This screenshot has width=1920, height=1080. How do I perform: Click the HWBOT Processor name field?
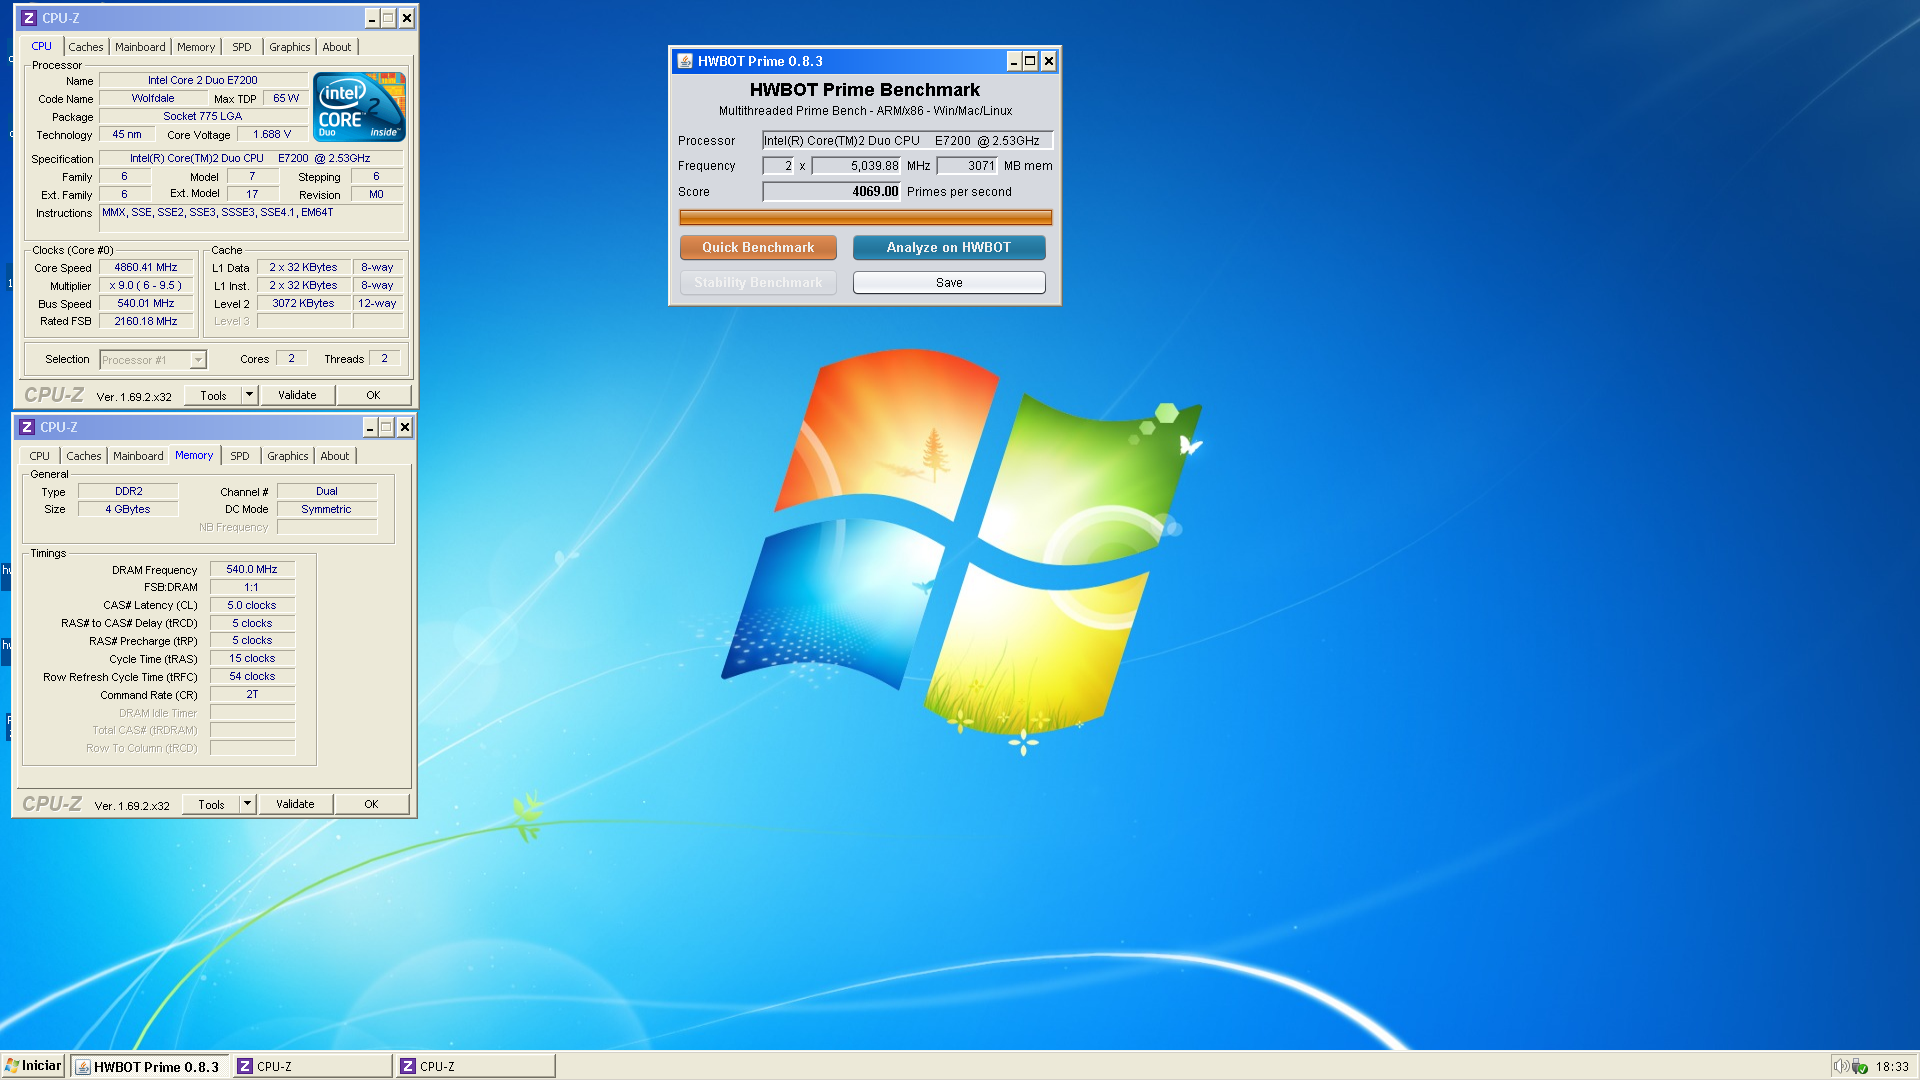click(x=907, y=141)
